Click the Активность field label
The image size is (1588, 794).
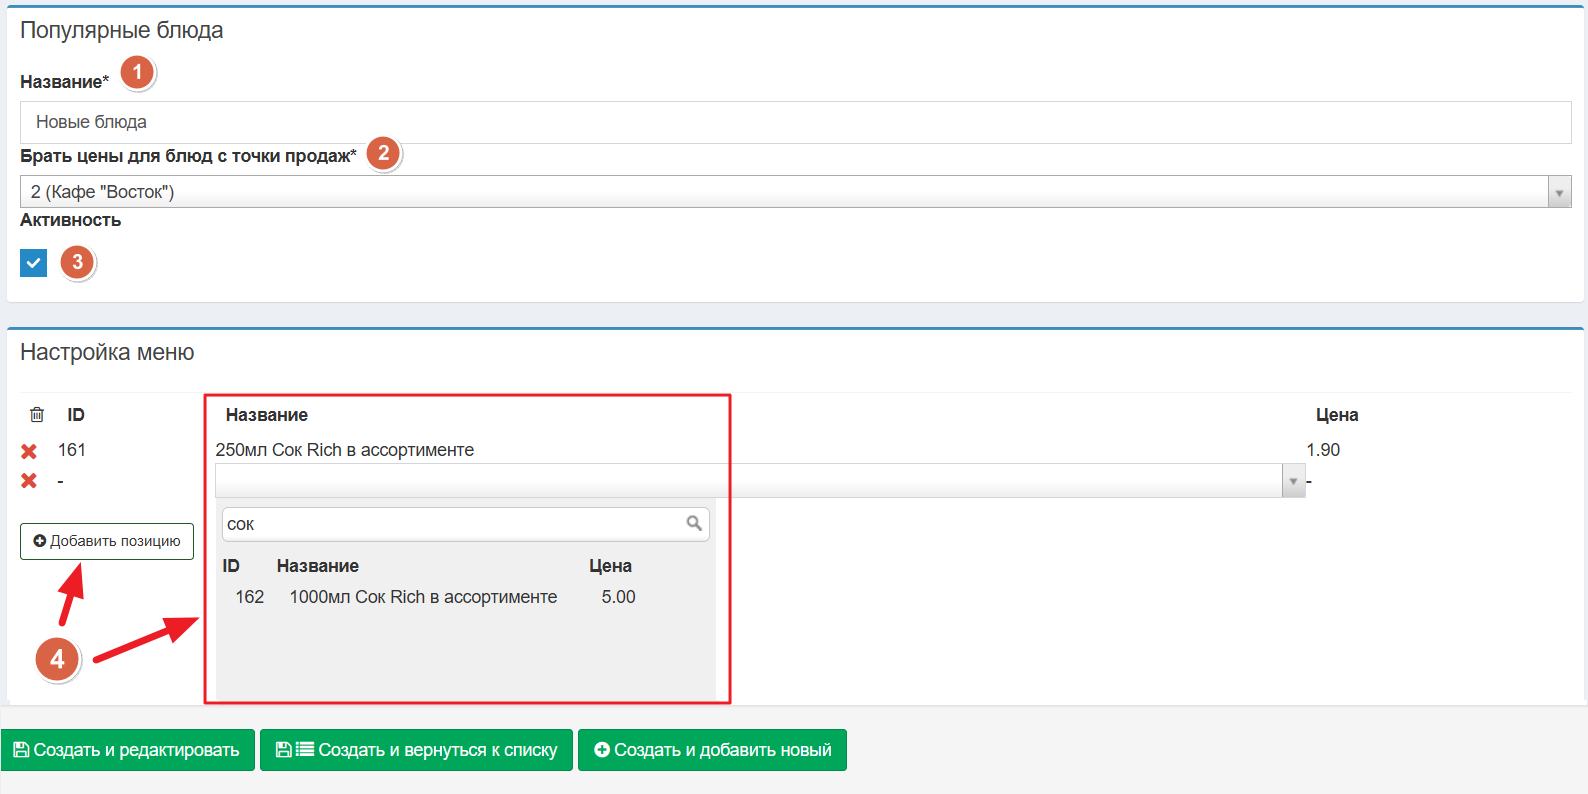[x=71, y=220]
